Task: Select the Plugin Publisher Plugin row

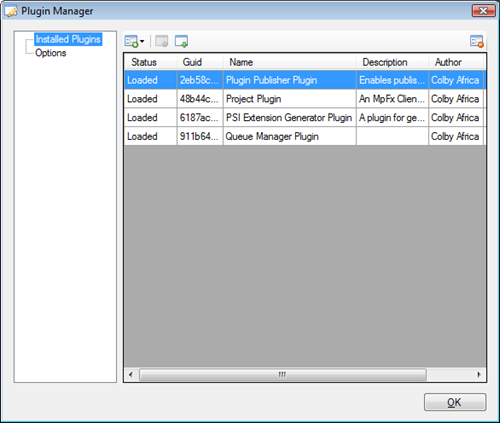Action: point(305,80)
